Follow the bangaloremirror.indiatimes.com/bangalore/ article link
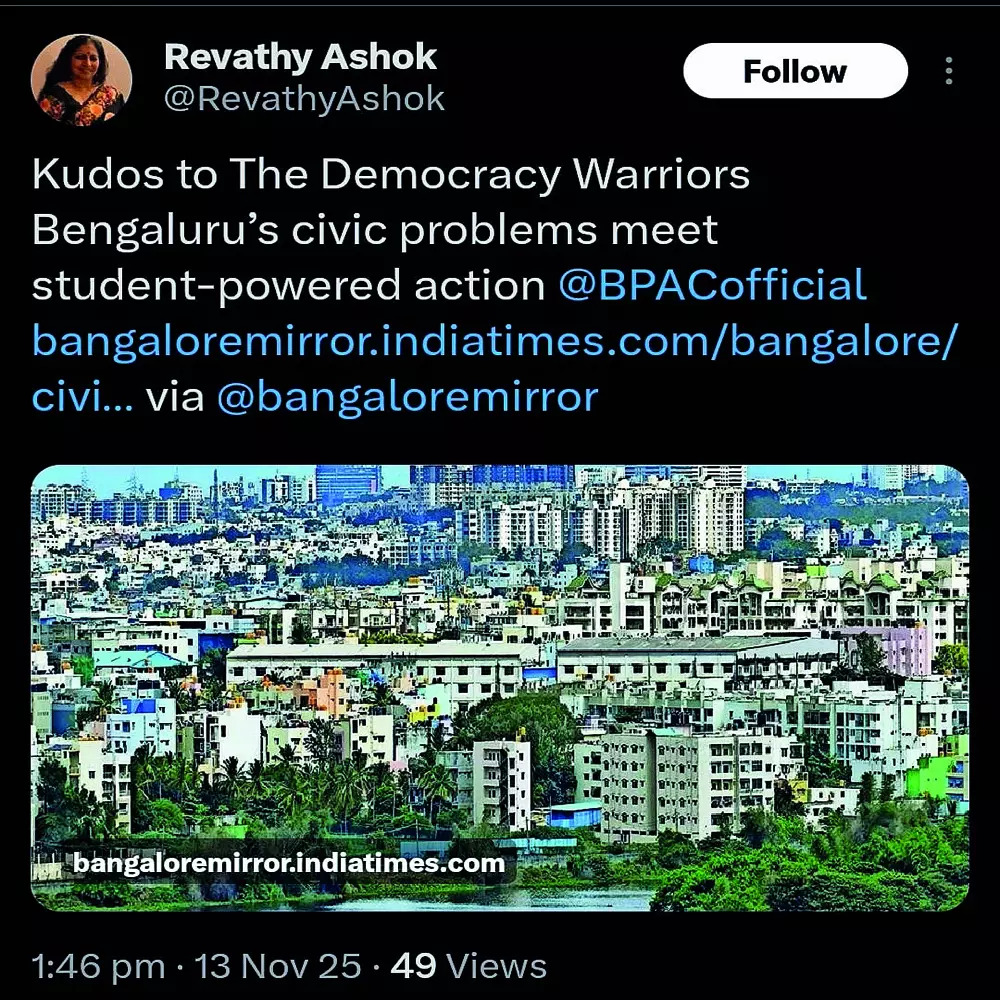The width and height of the screenshot is (1000, 1000). [x=495, y=341]
